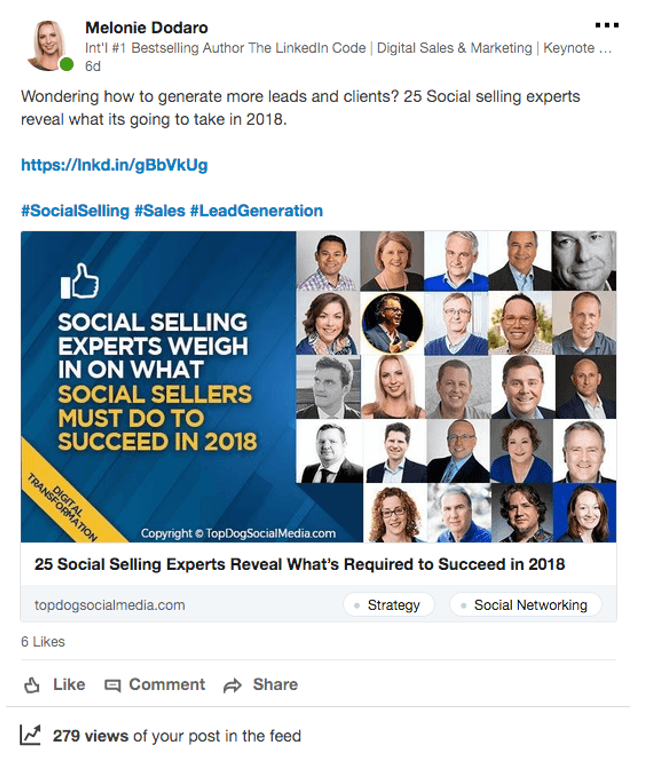Open the three-dot post options menu
Viewport: 655px width, 757px height.
click(607, 25)
